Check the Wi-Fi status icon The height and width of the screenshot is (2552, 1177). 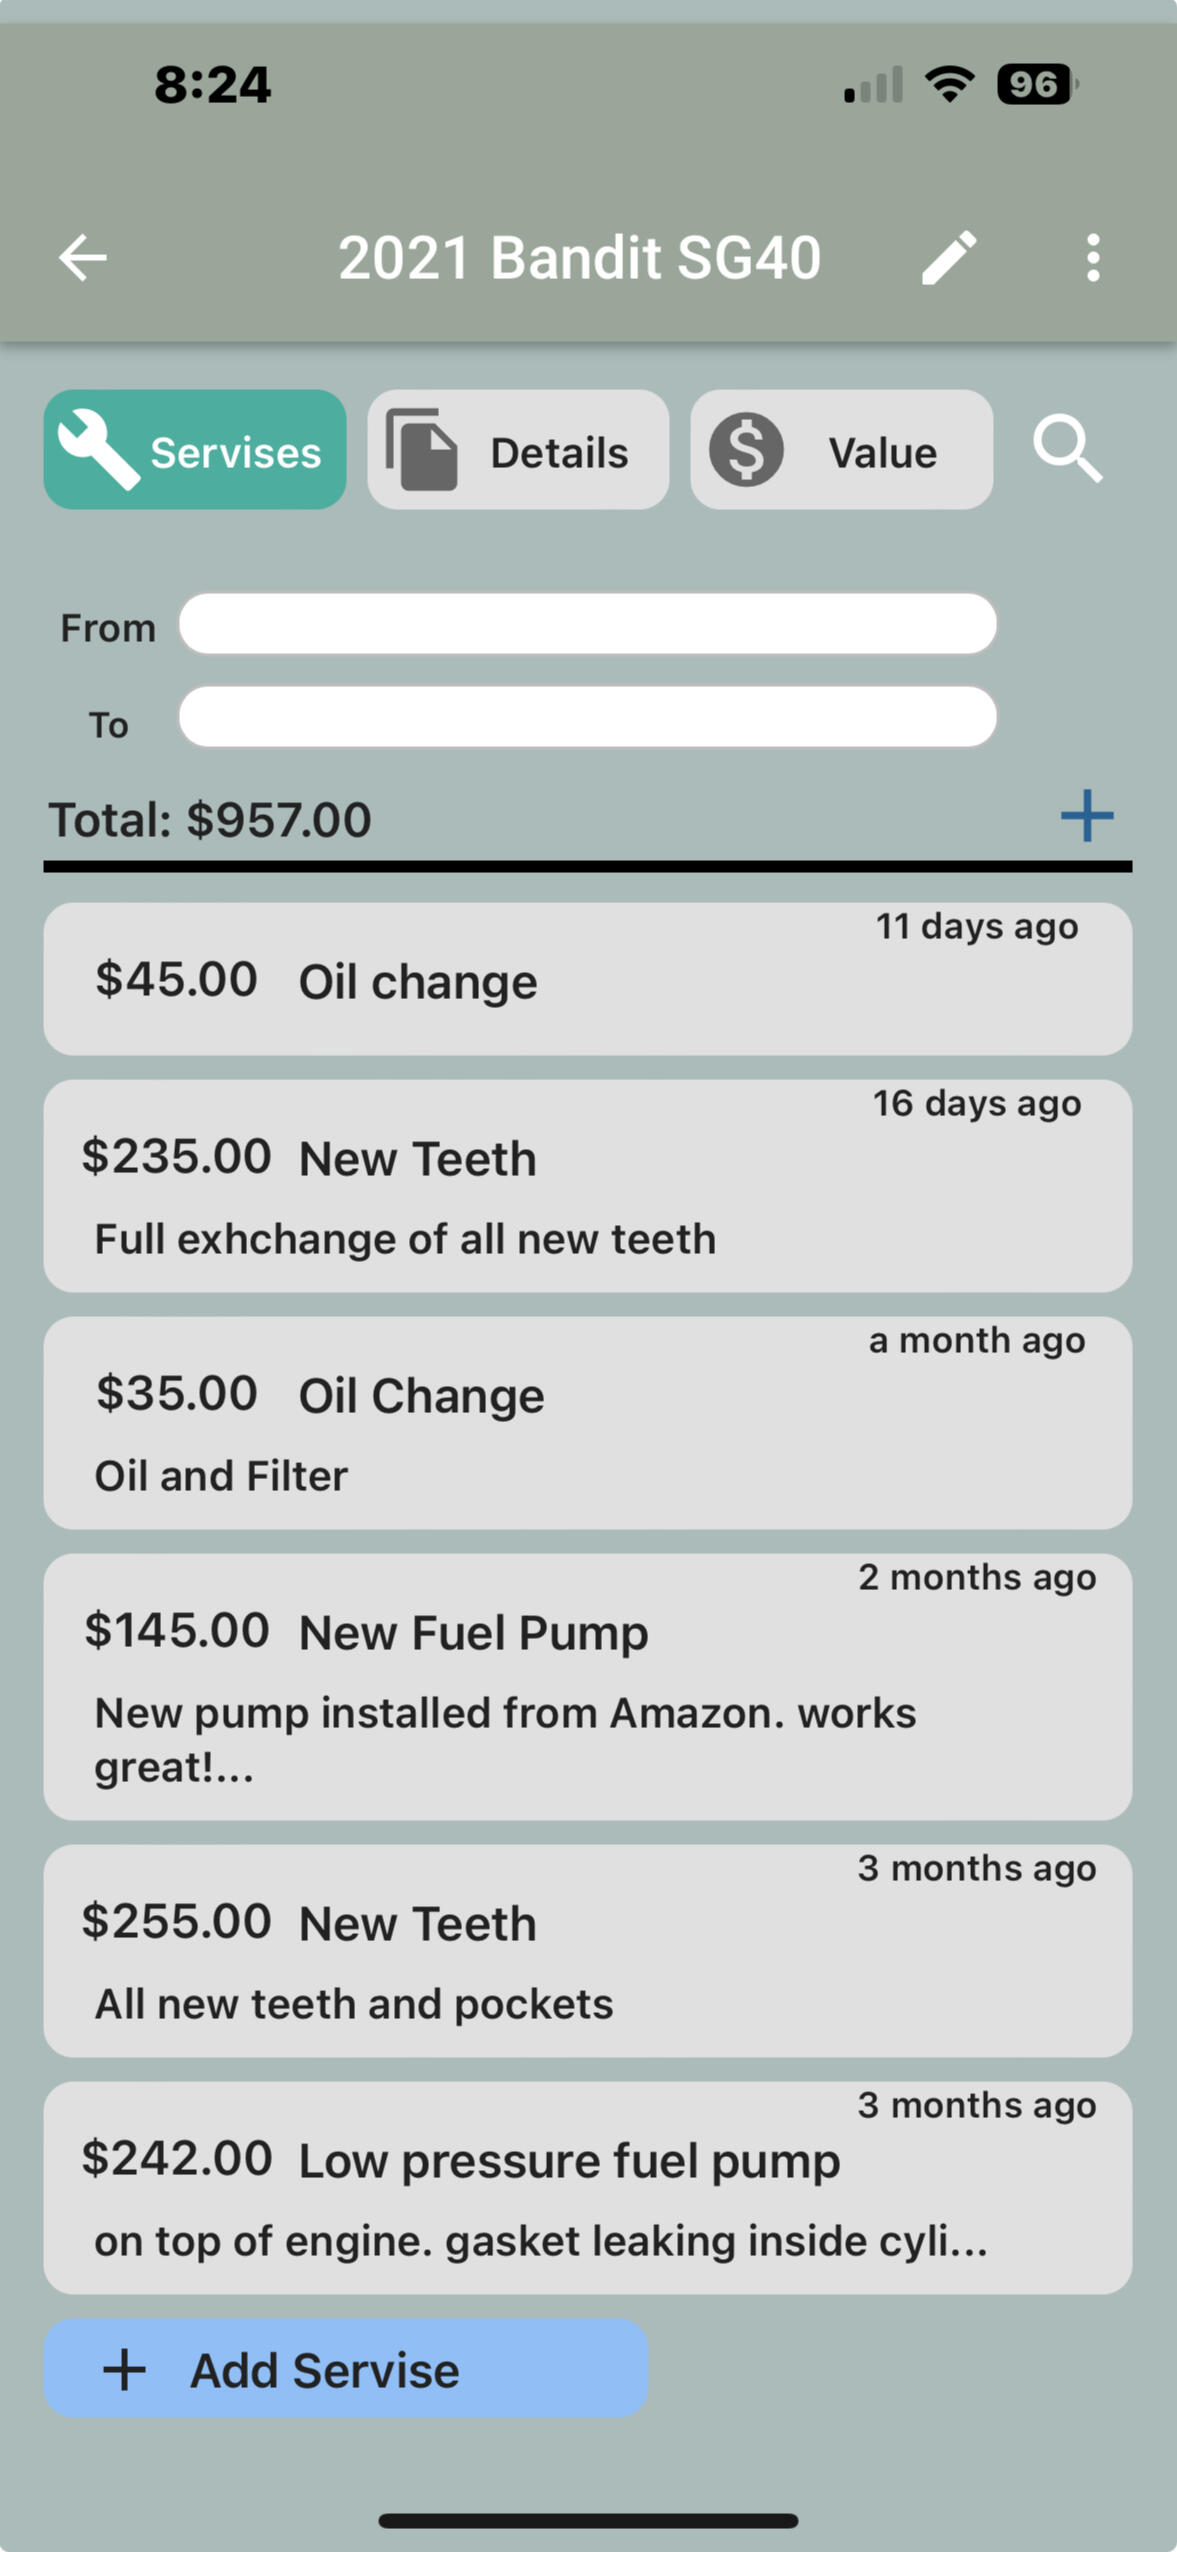[950, 84]
